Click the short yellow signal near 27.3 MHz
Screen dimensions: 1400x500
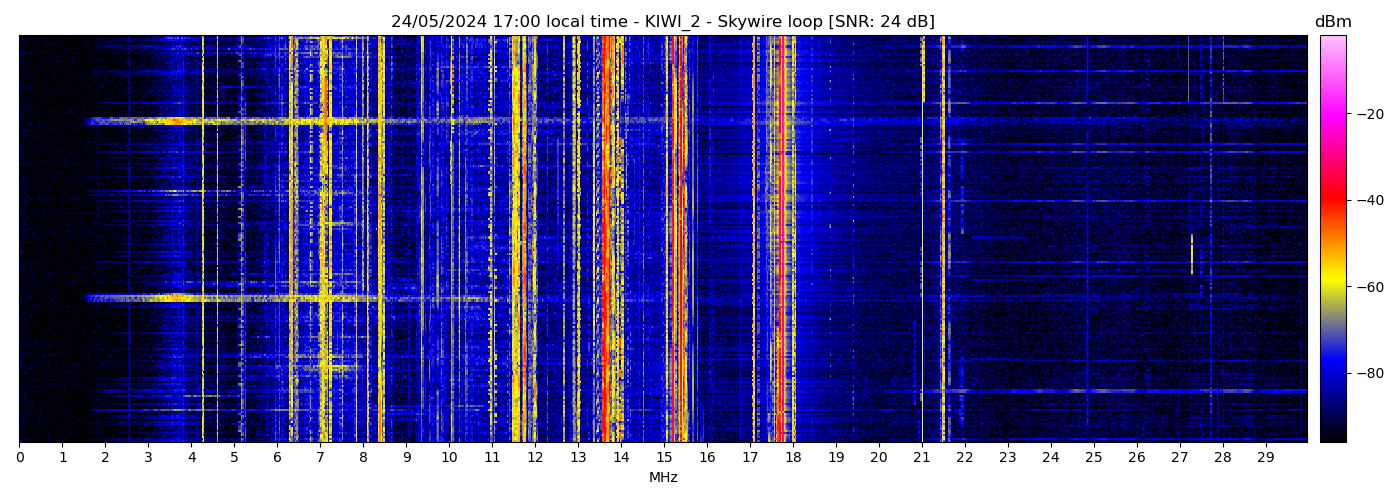(x=1192, y=254)
